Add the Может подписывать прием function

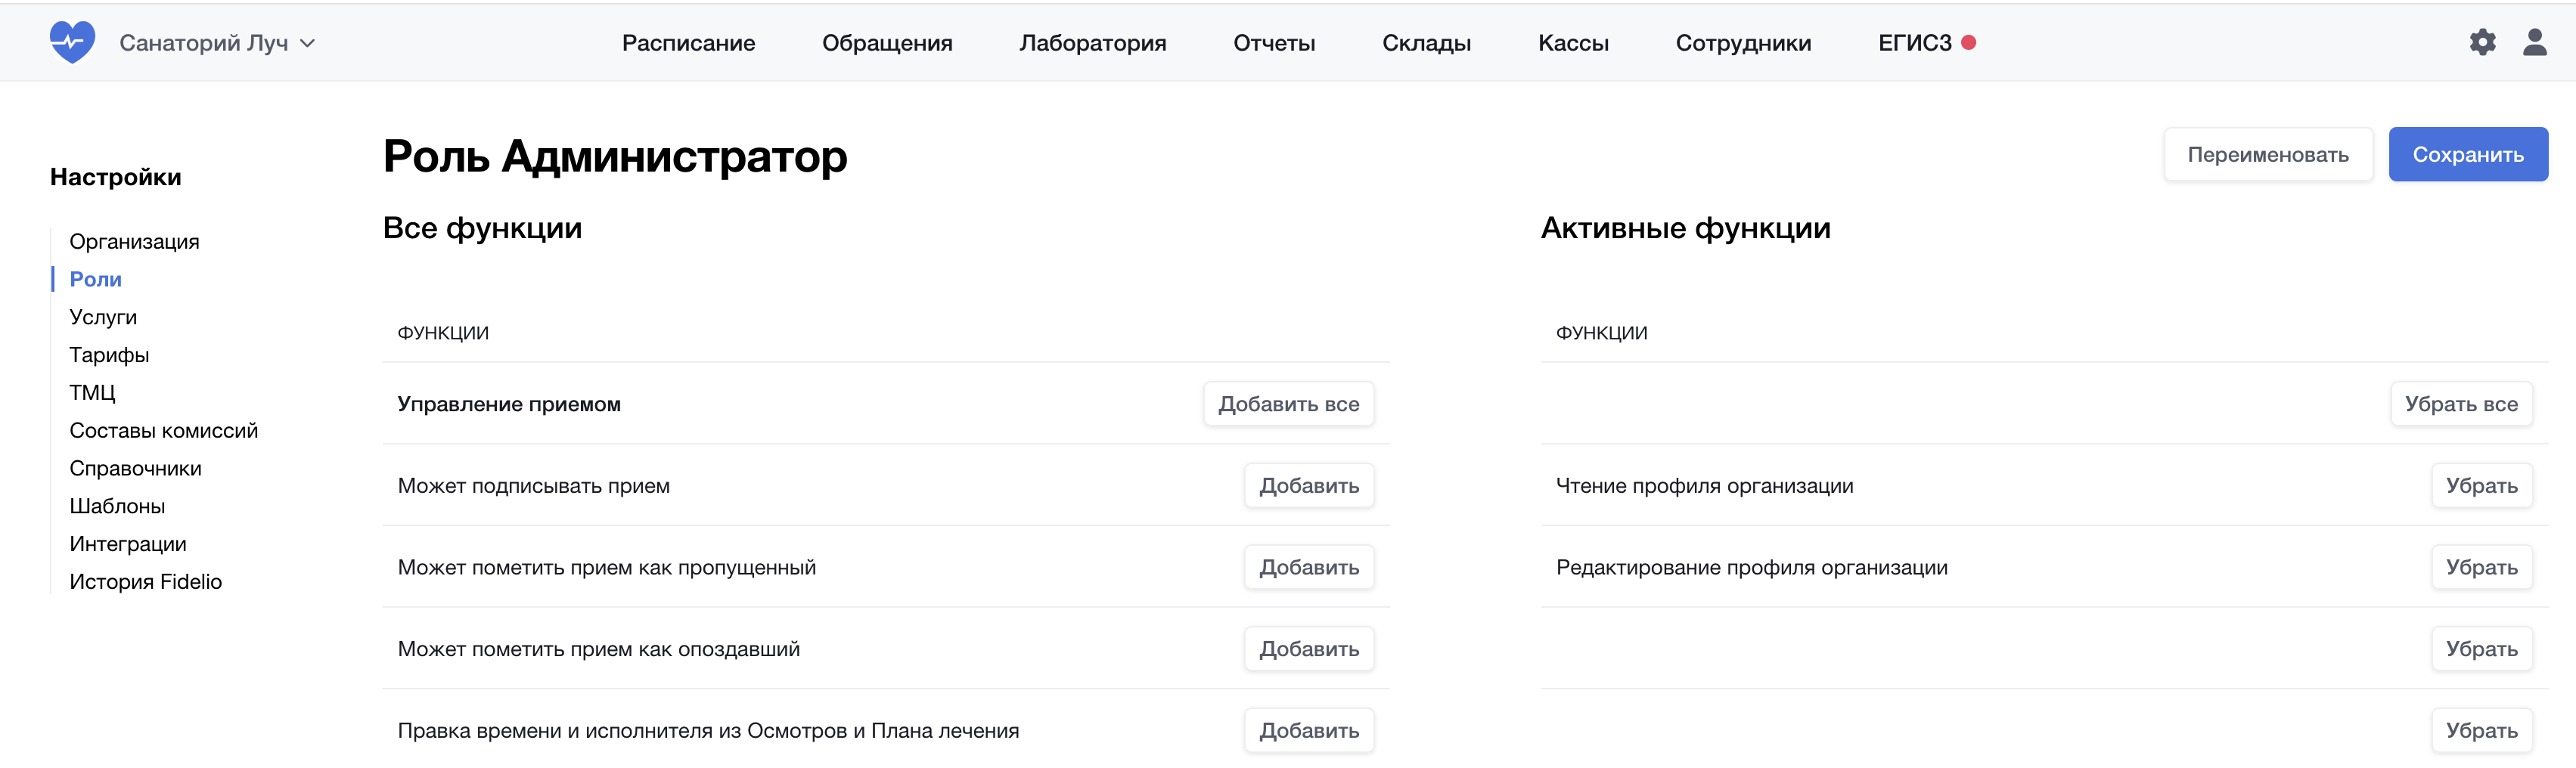click(x=1308, y=486)
